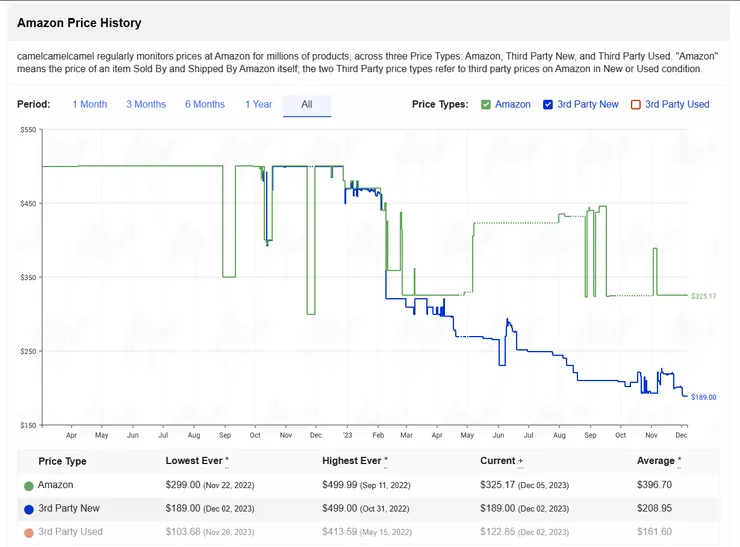Screen dimensions: 740x547
Task: Click the Highest Ever column header
Action: pos(355,461)
